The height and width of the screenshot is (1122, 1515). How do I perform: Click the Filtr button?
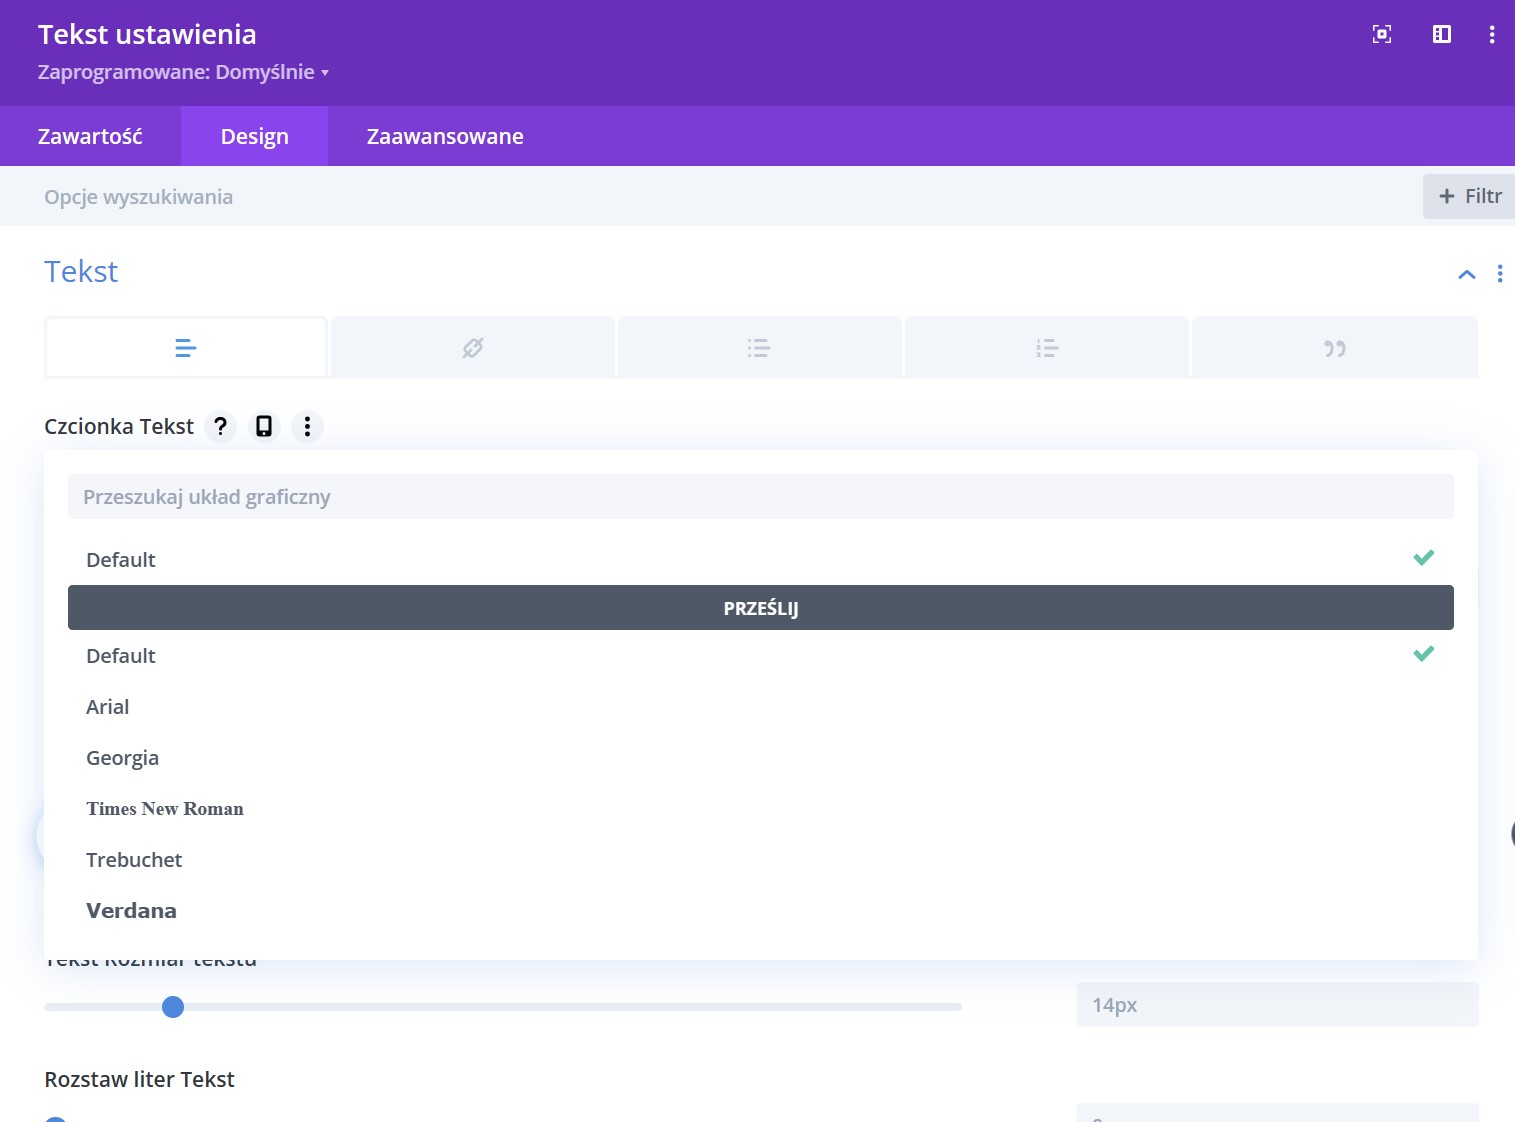coord(1470,196)
